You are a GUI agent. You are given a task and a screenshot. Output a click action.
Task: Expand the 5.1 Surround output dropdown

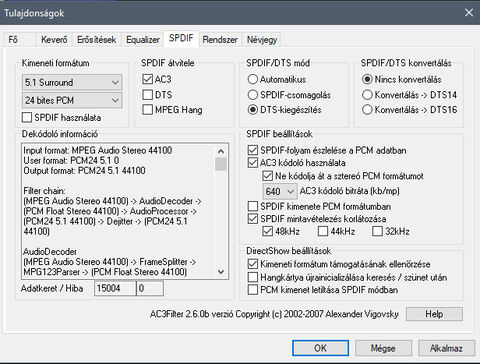click(72, 82)
